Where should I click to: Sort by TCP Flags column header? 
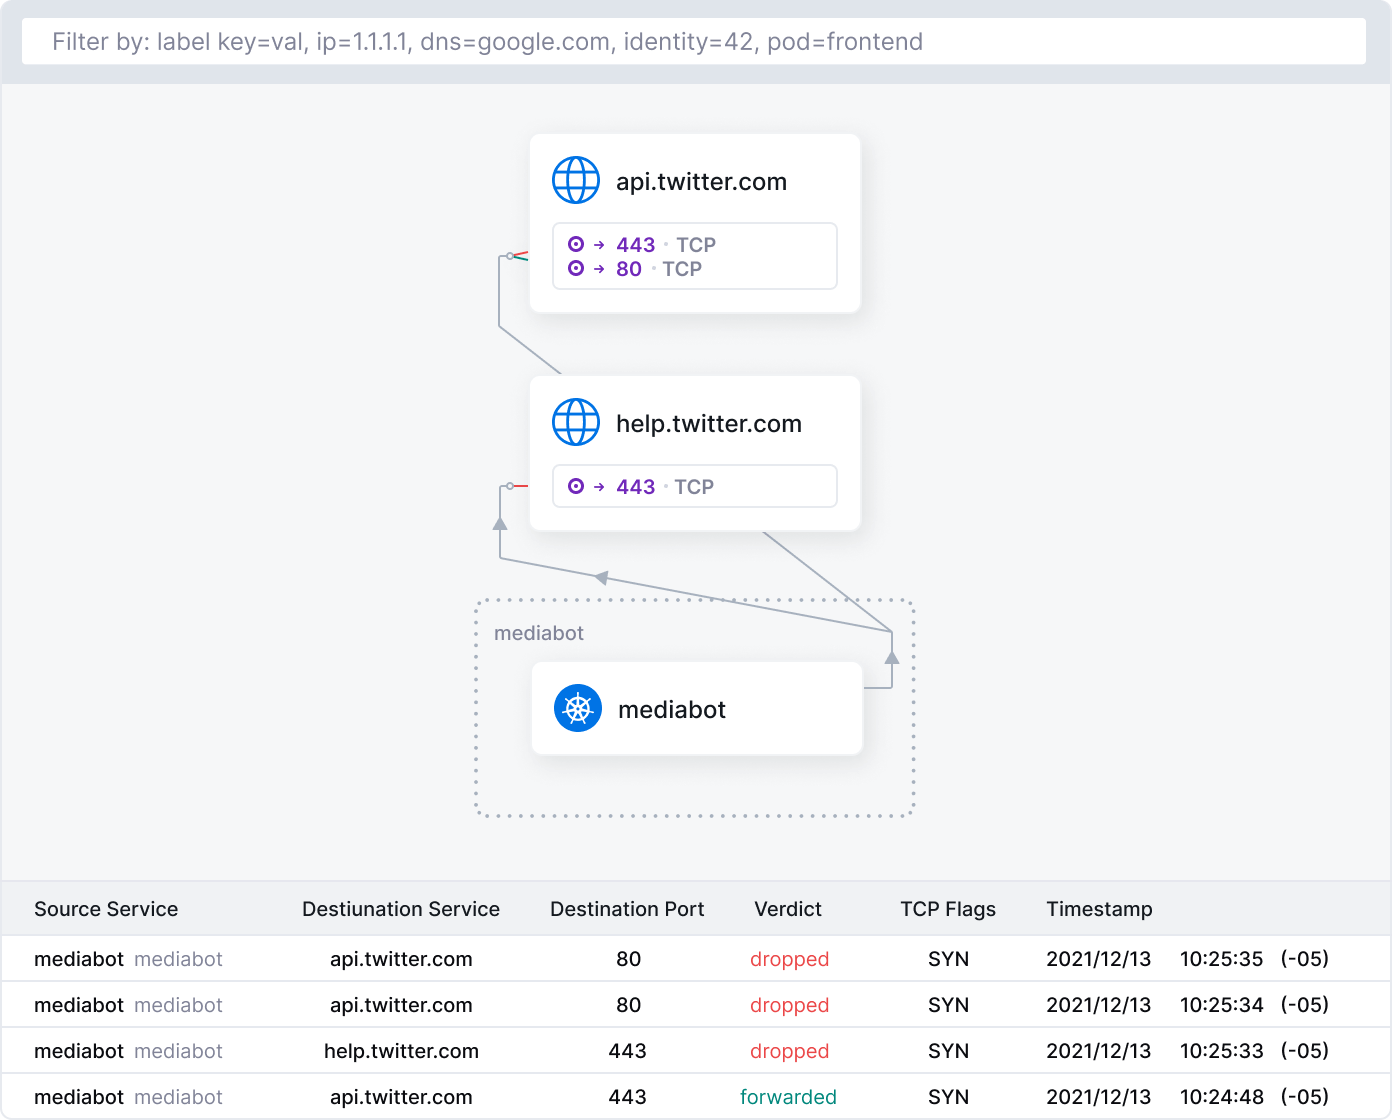(948, 909)
